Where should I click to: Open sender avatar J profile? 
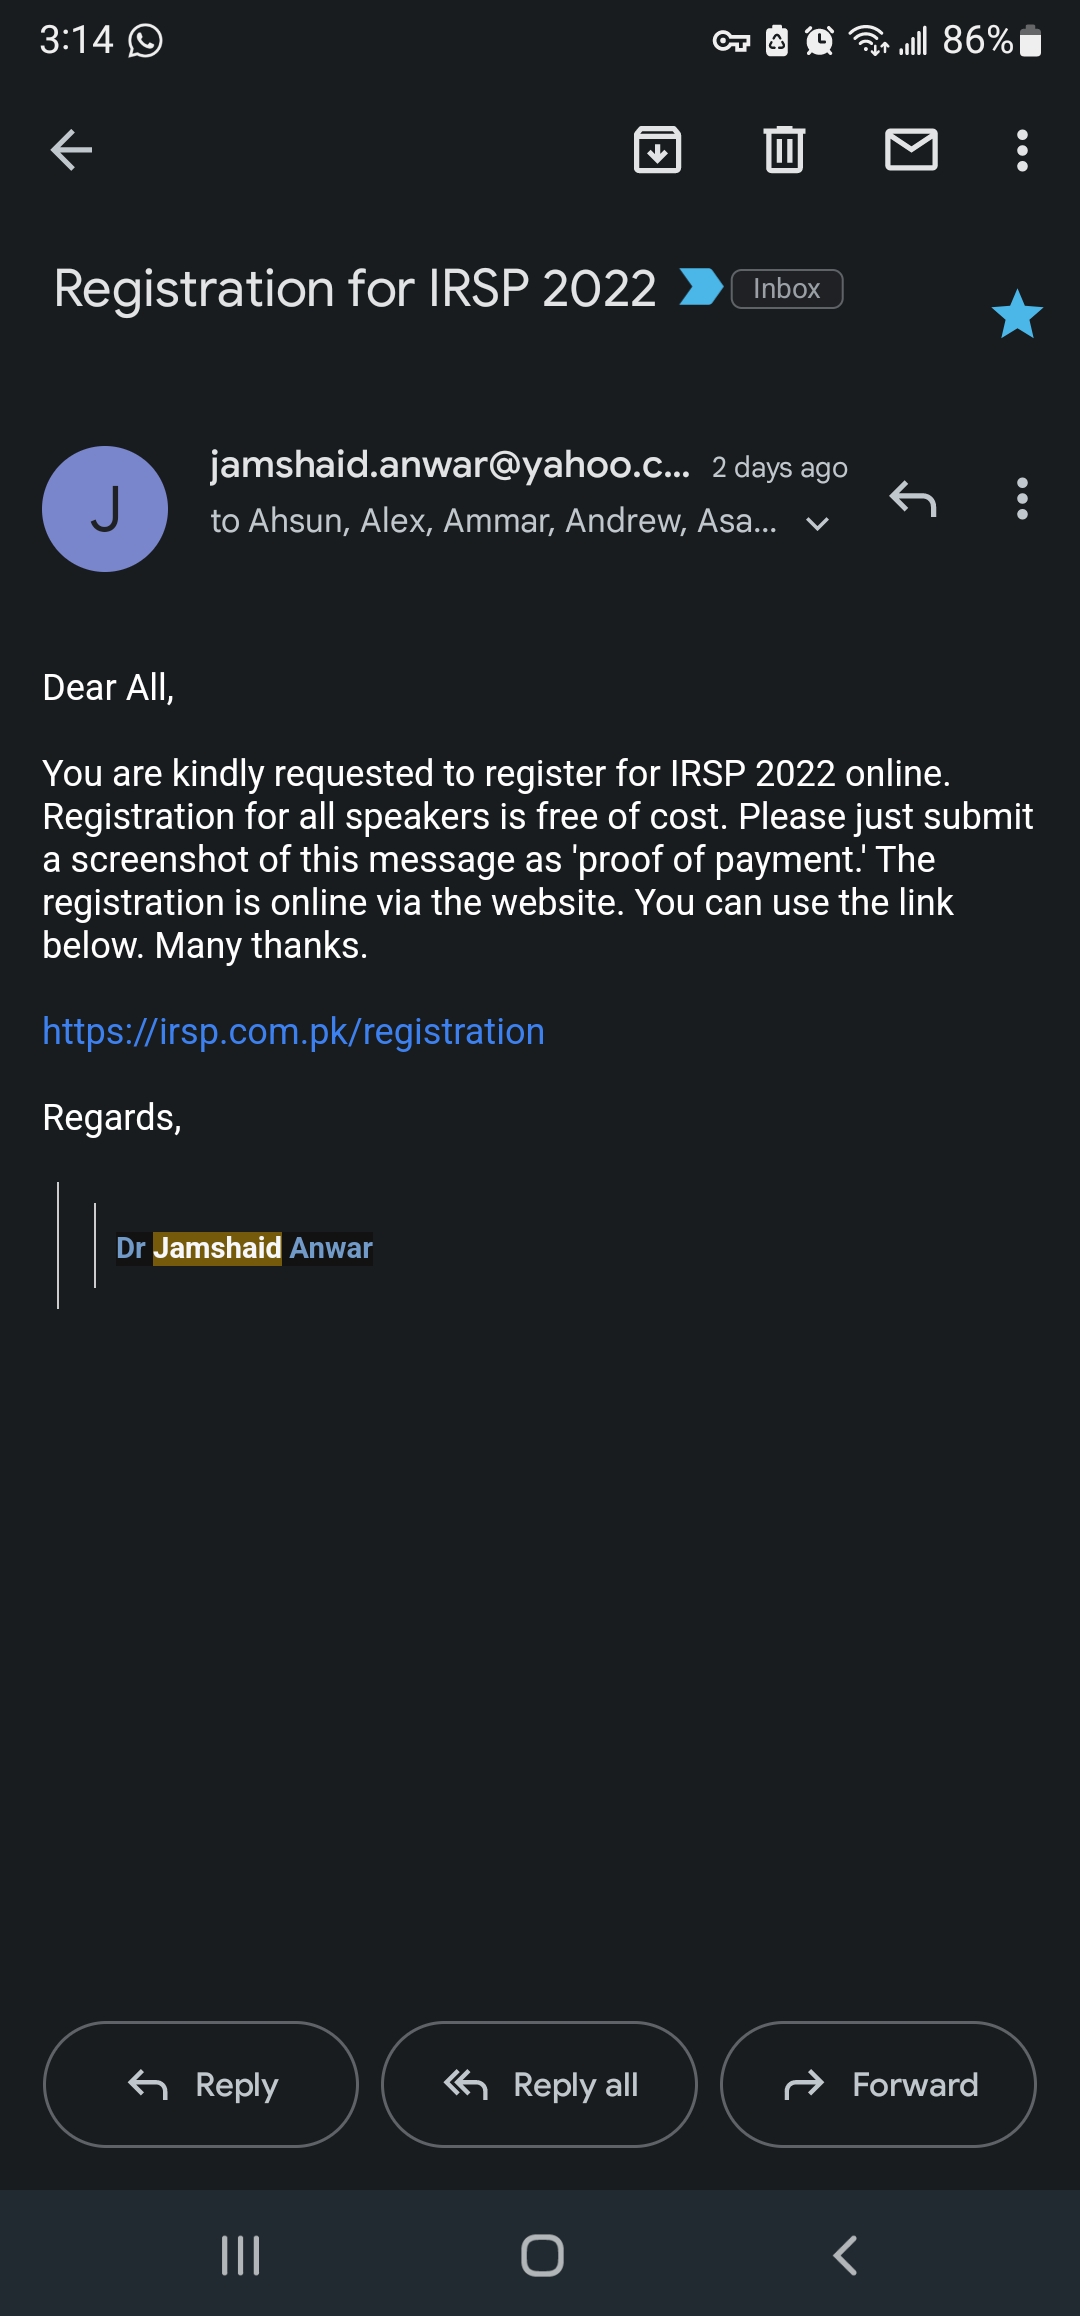click(105, 509)
